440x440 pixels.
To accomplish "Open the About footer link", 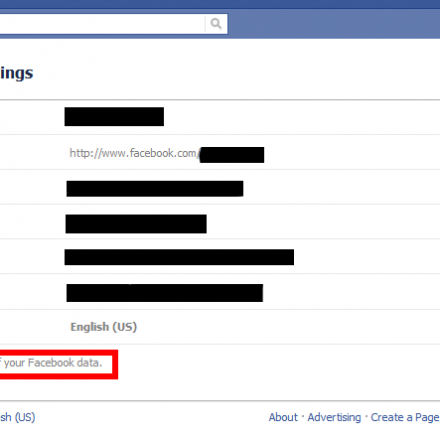I will (x=283, y=417).
